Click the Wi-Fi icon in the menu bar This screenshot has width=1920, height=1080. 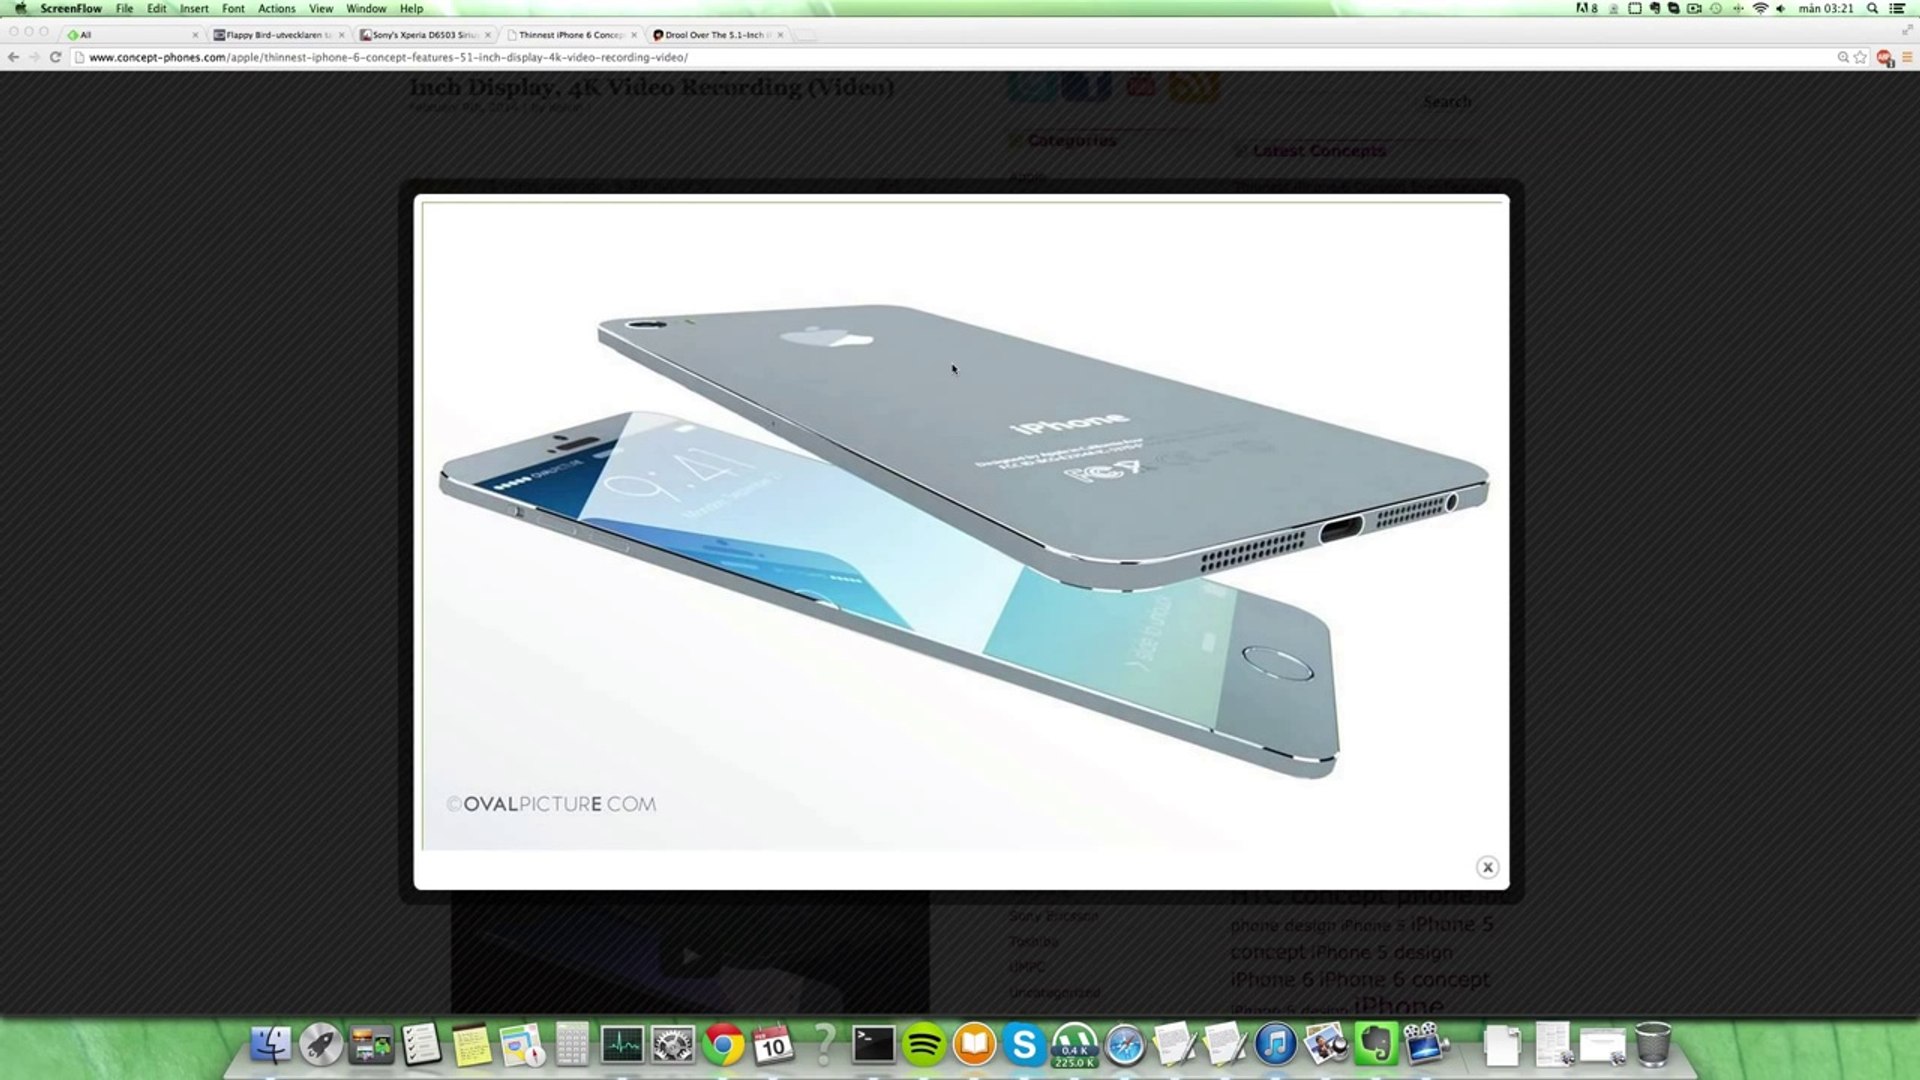pyautogui.click(x=1761, y=8)
